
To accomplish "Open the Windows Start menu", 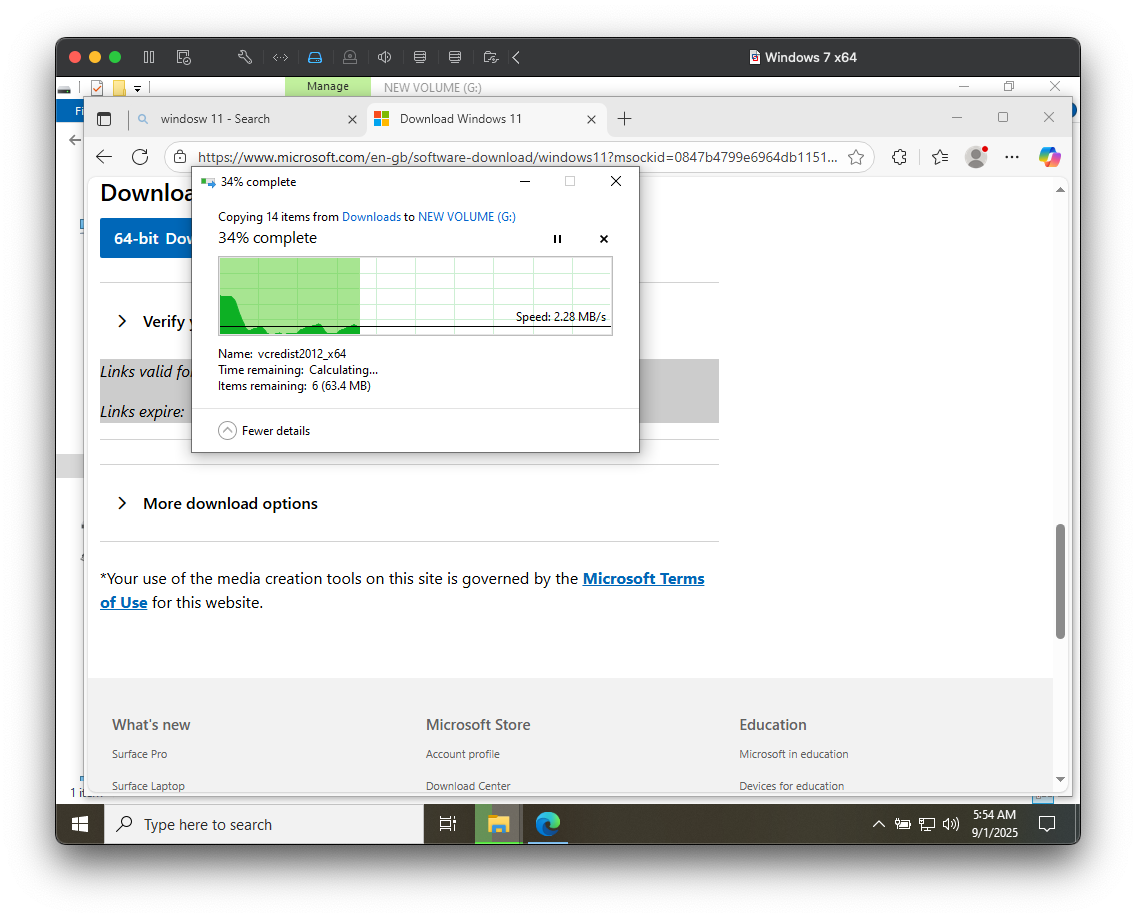I will point(80,824).
